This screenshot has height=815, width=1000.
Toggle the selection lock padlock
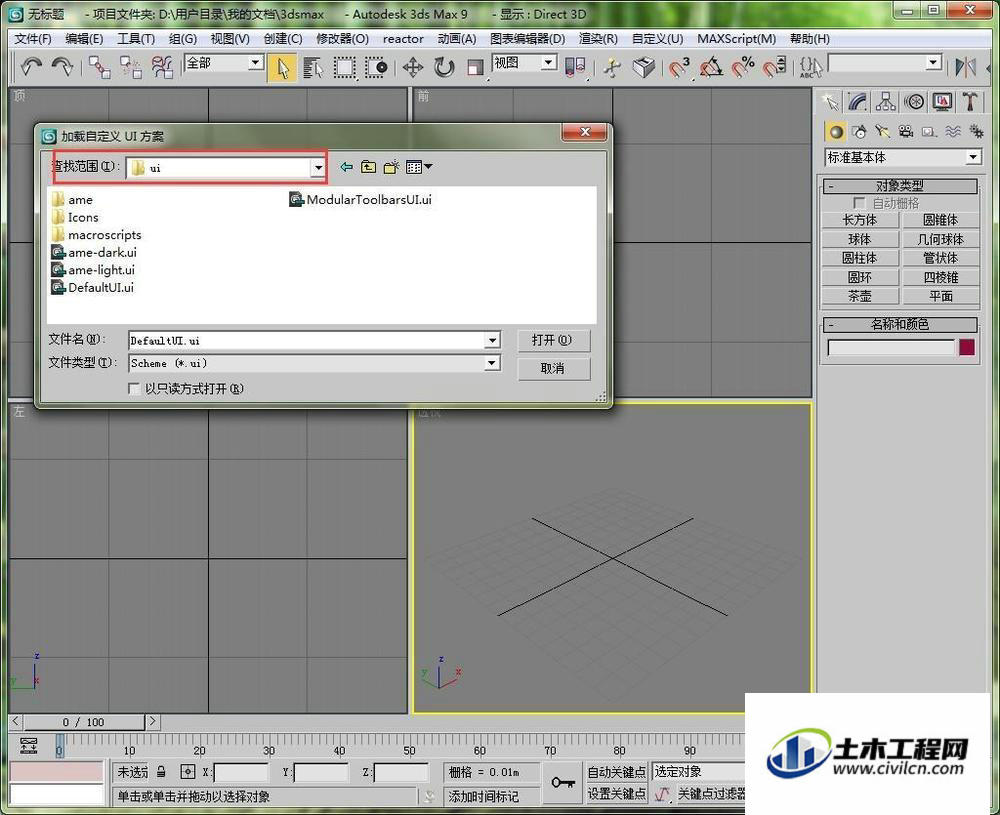point(161,772)
